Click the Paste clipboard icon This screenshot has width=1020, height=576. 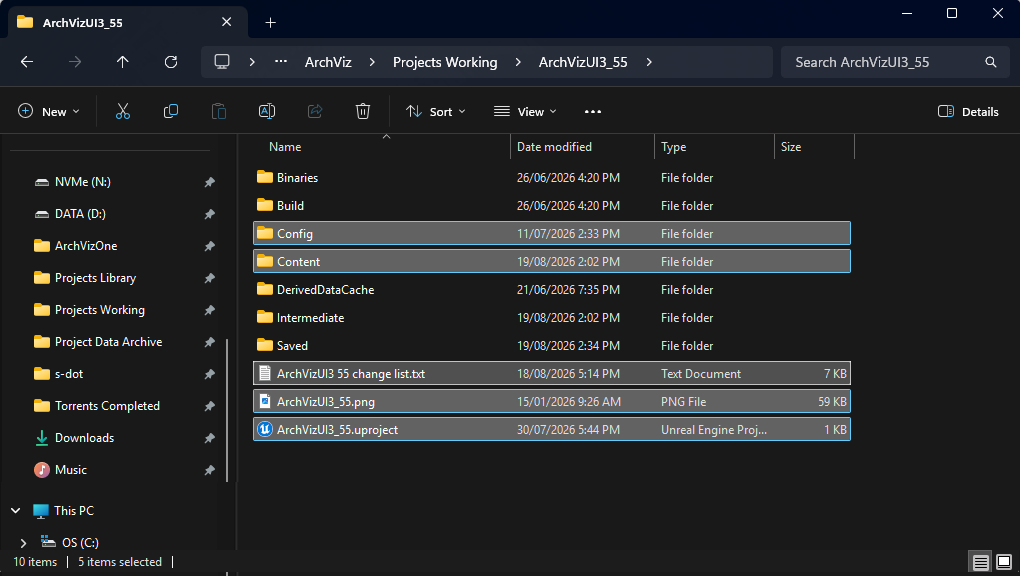[219, 111]
